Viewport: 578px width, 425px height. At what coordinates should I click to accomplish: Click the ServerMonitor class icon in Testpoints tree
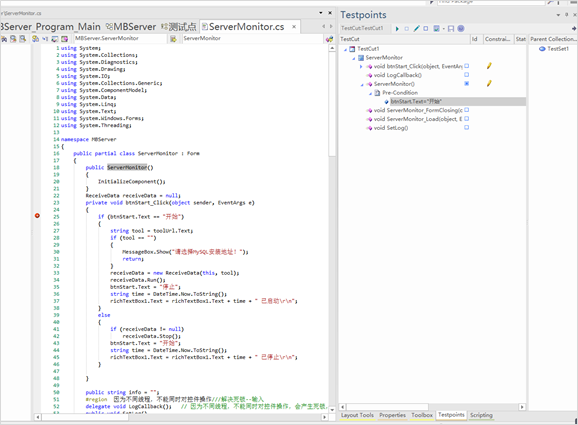coord(361,58)
